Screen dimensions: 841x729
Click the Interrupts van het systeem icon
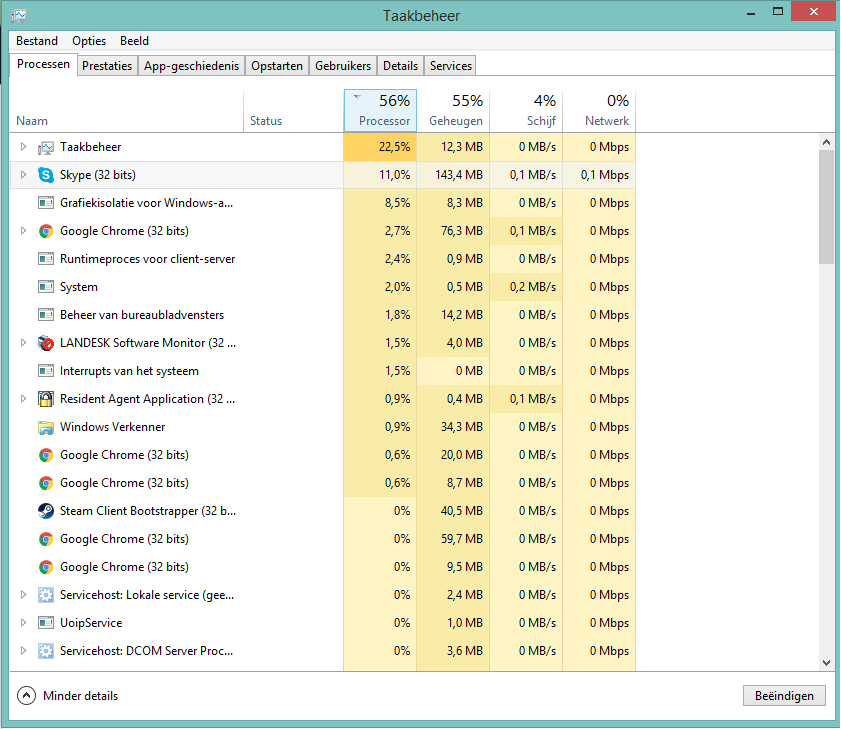46,371
